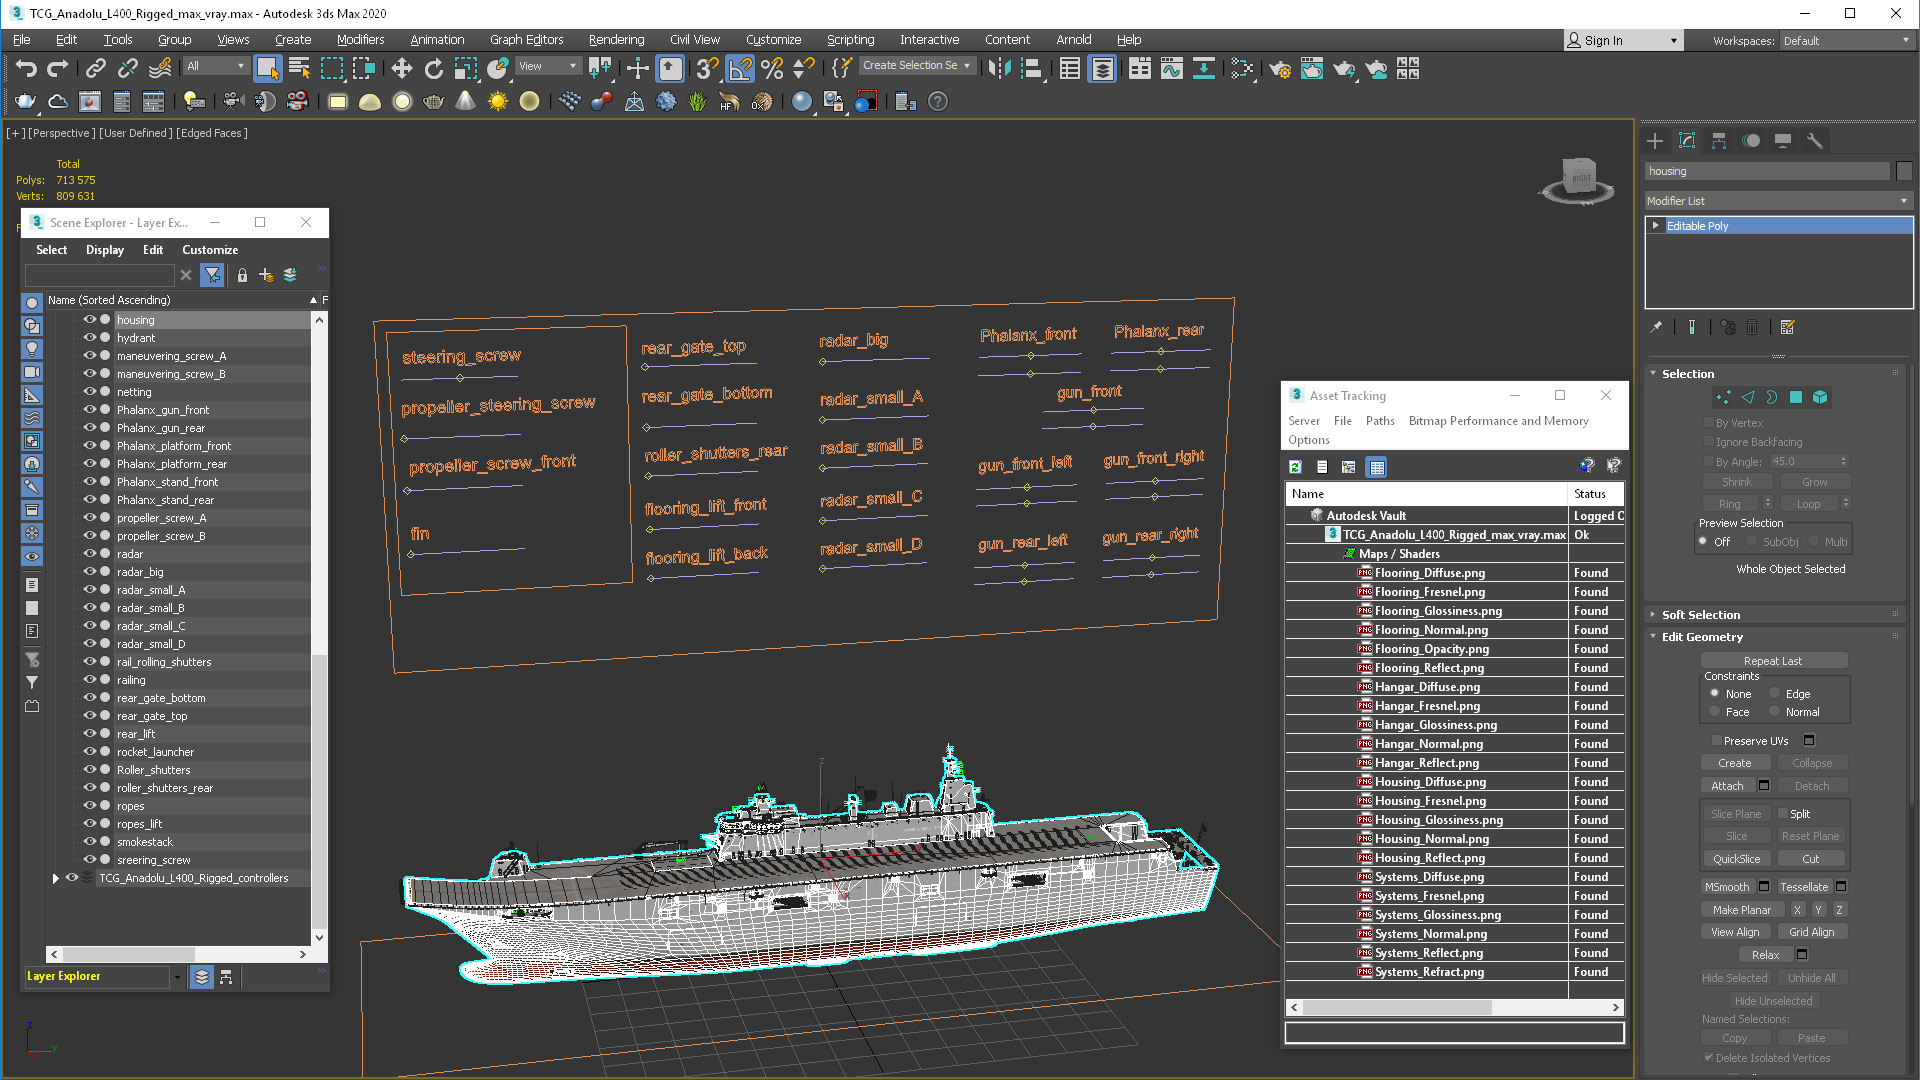Click the sun light icon in toolbar

click(497, 101)
